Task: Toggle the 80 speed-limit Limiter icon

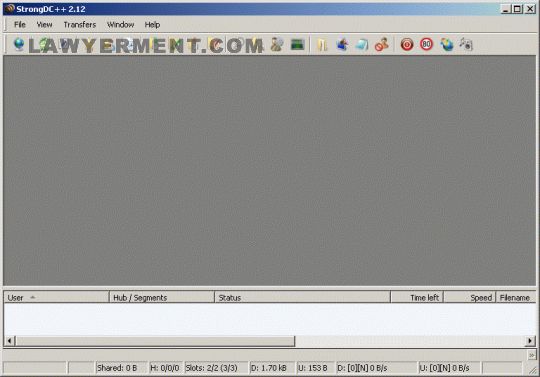Action: click(426, 44)
